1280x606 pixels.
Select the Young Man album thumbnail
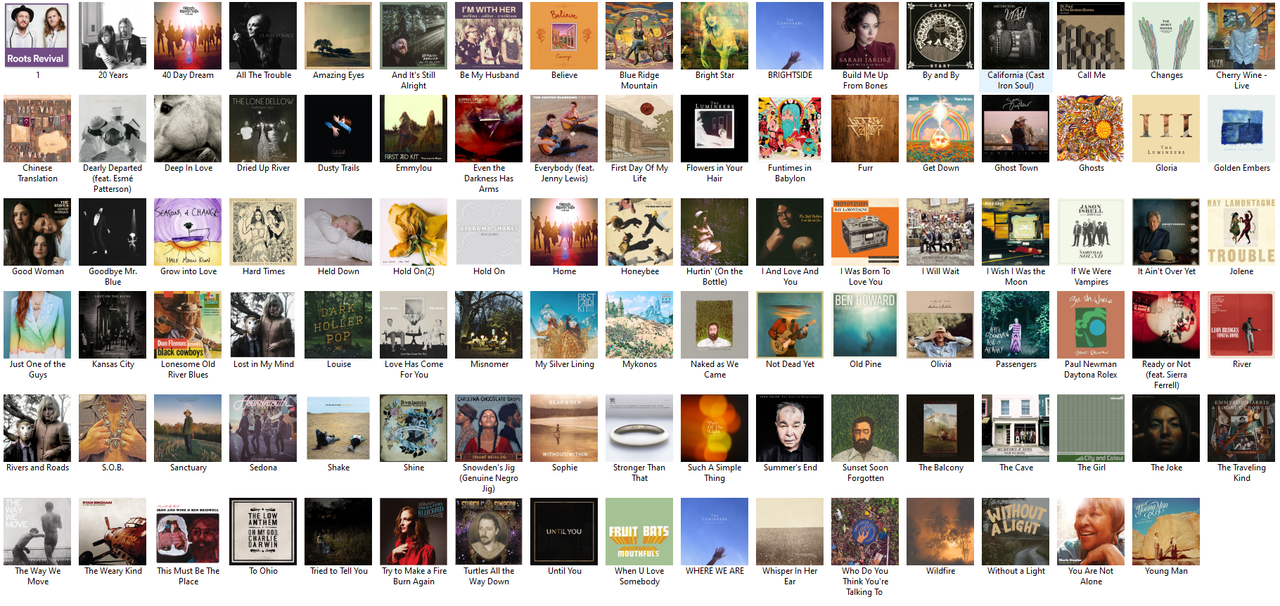[x=1166, y=531]
